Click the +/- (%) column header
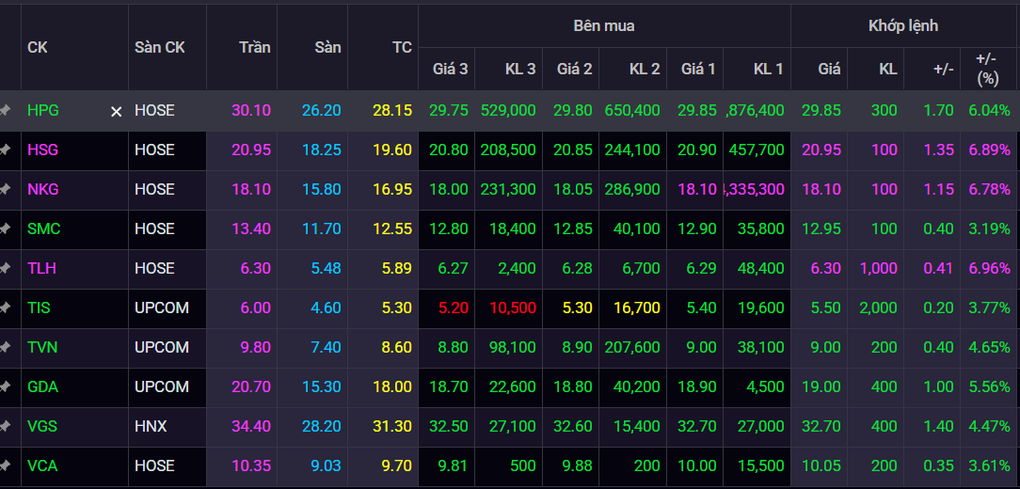Viewport: 1020px width, 489px height. [x=987, y=68]
